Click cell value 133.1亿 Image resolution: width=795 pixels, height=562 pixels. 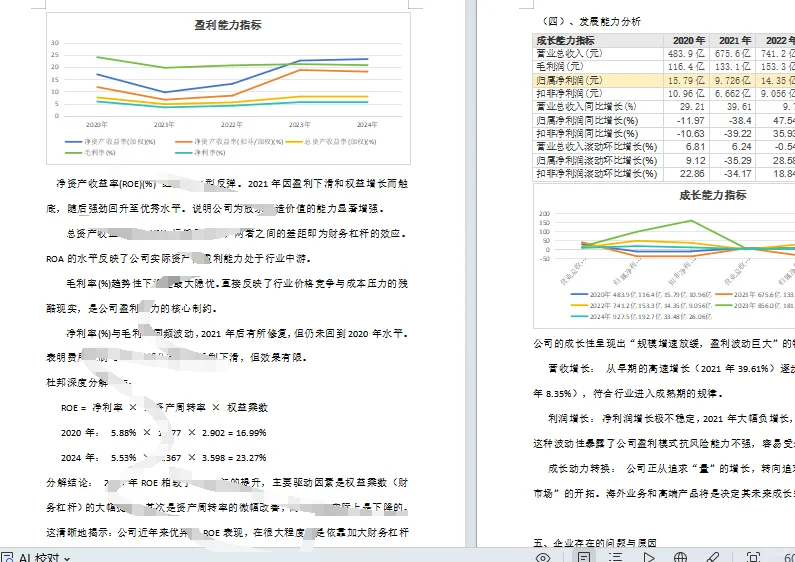(x=732, y=67)
